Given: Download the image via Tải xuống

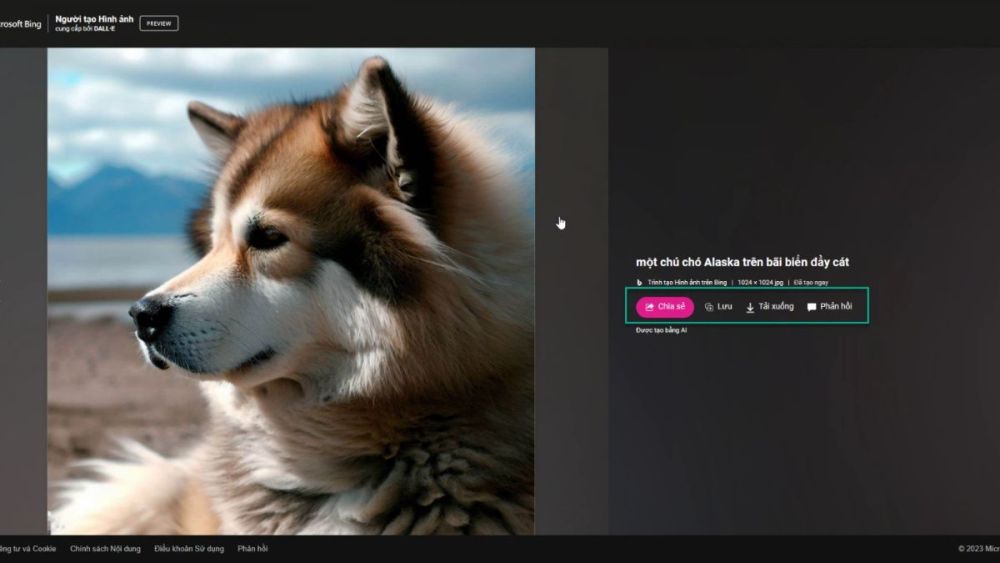Looking at the screenshot, I should [x=770, y=307].
